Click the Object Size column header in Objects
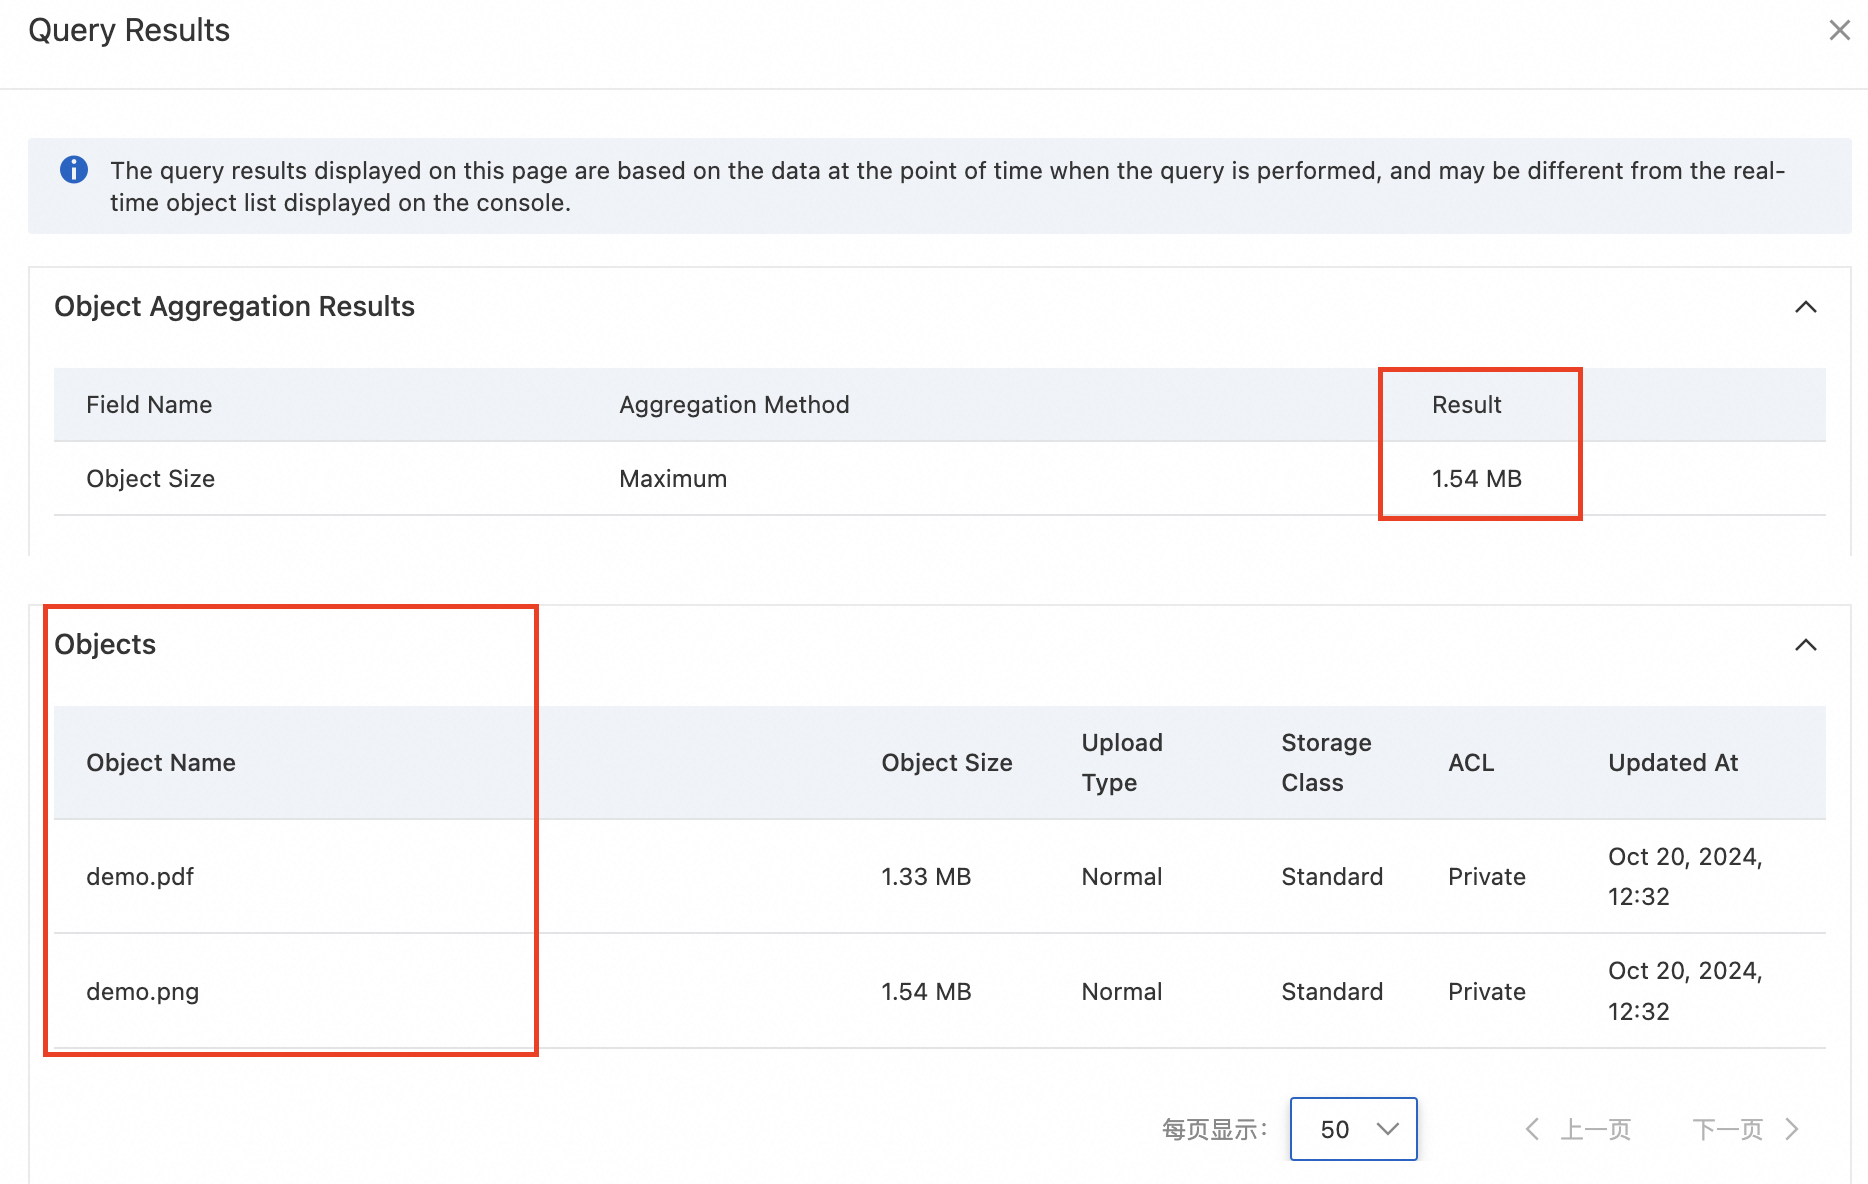 [x=946, y=763]
